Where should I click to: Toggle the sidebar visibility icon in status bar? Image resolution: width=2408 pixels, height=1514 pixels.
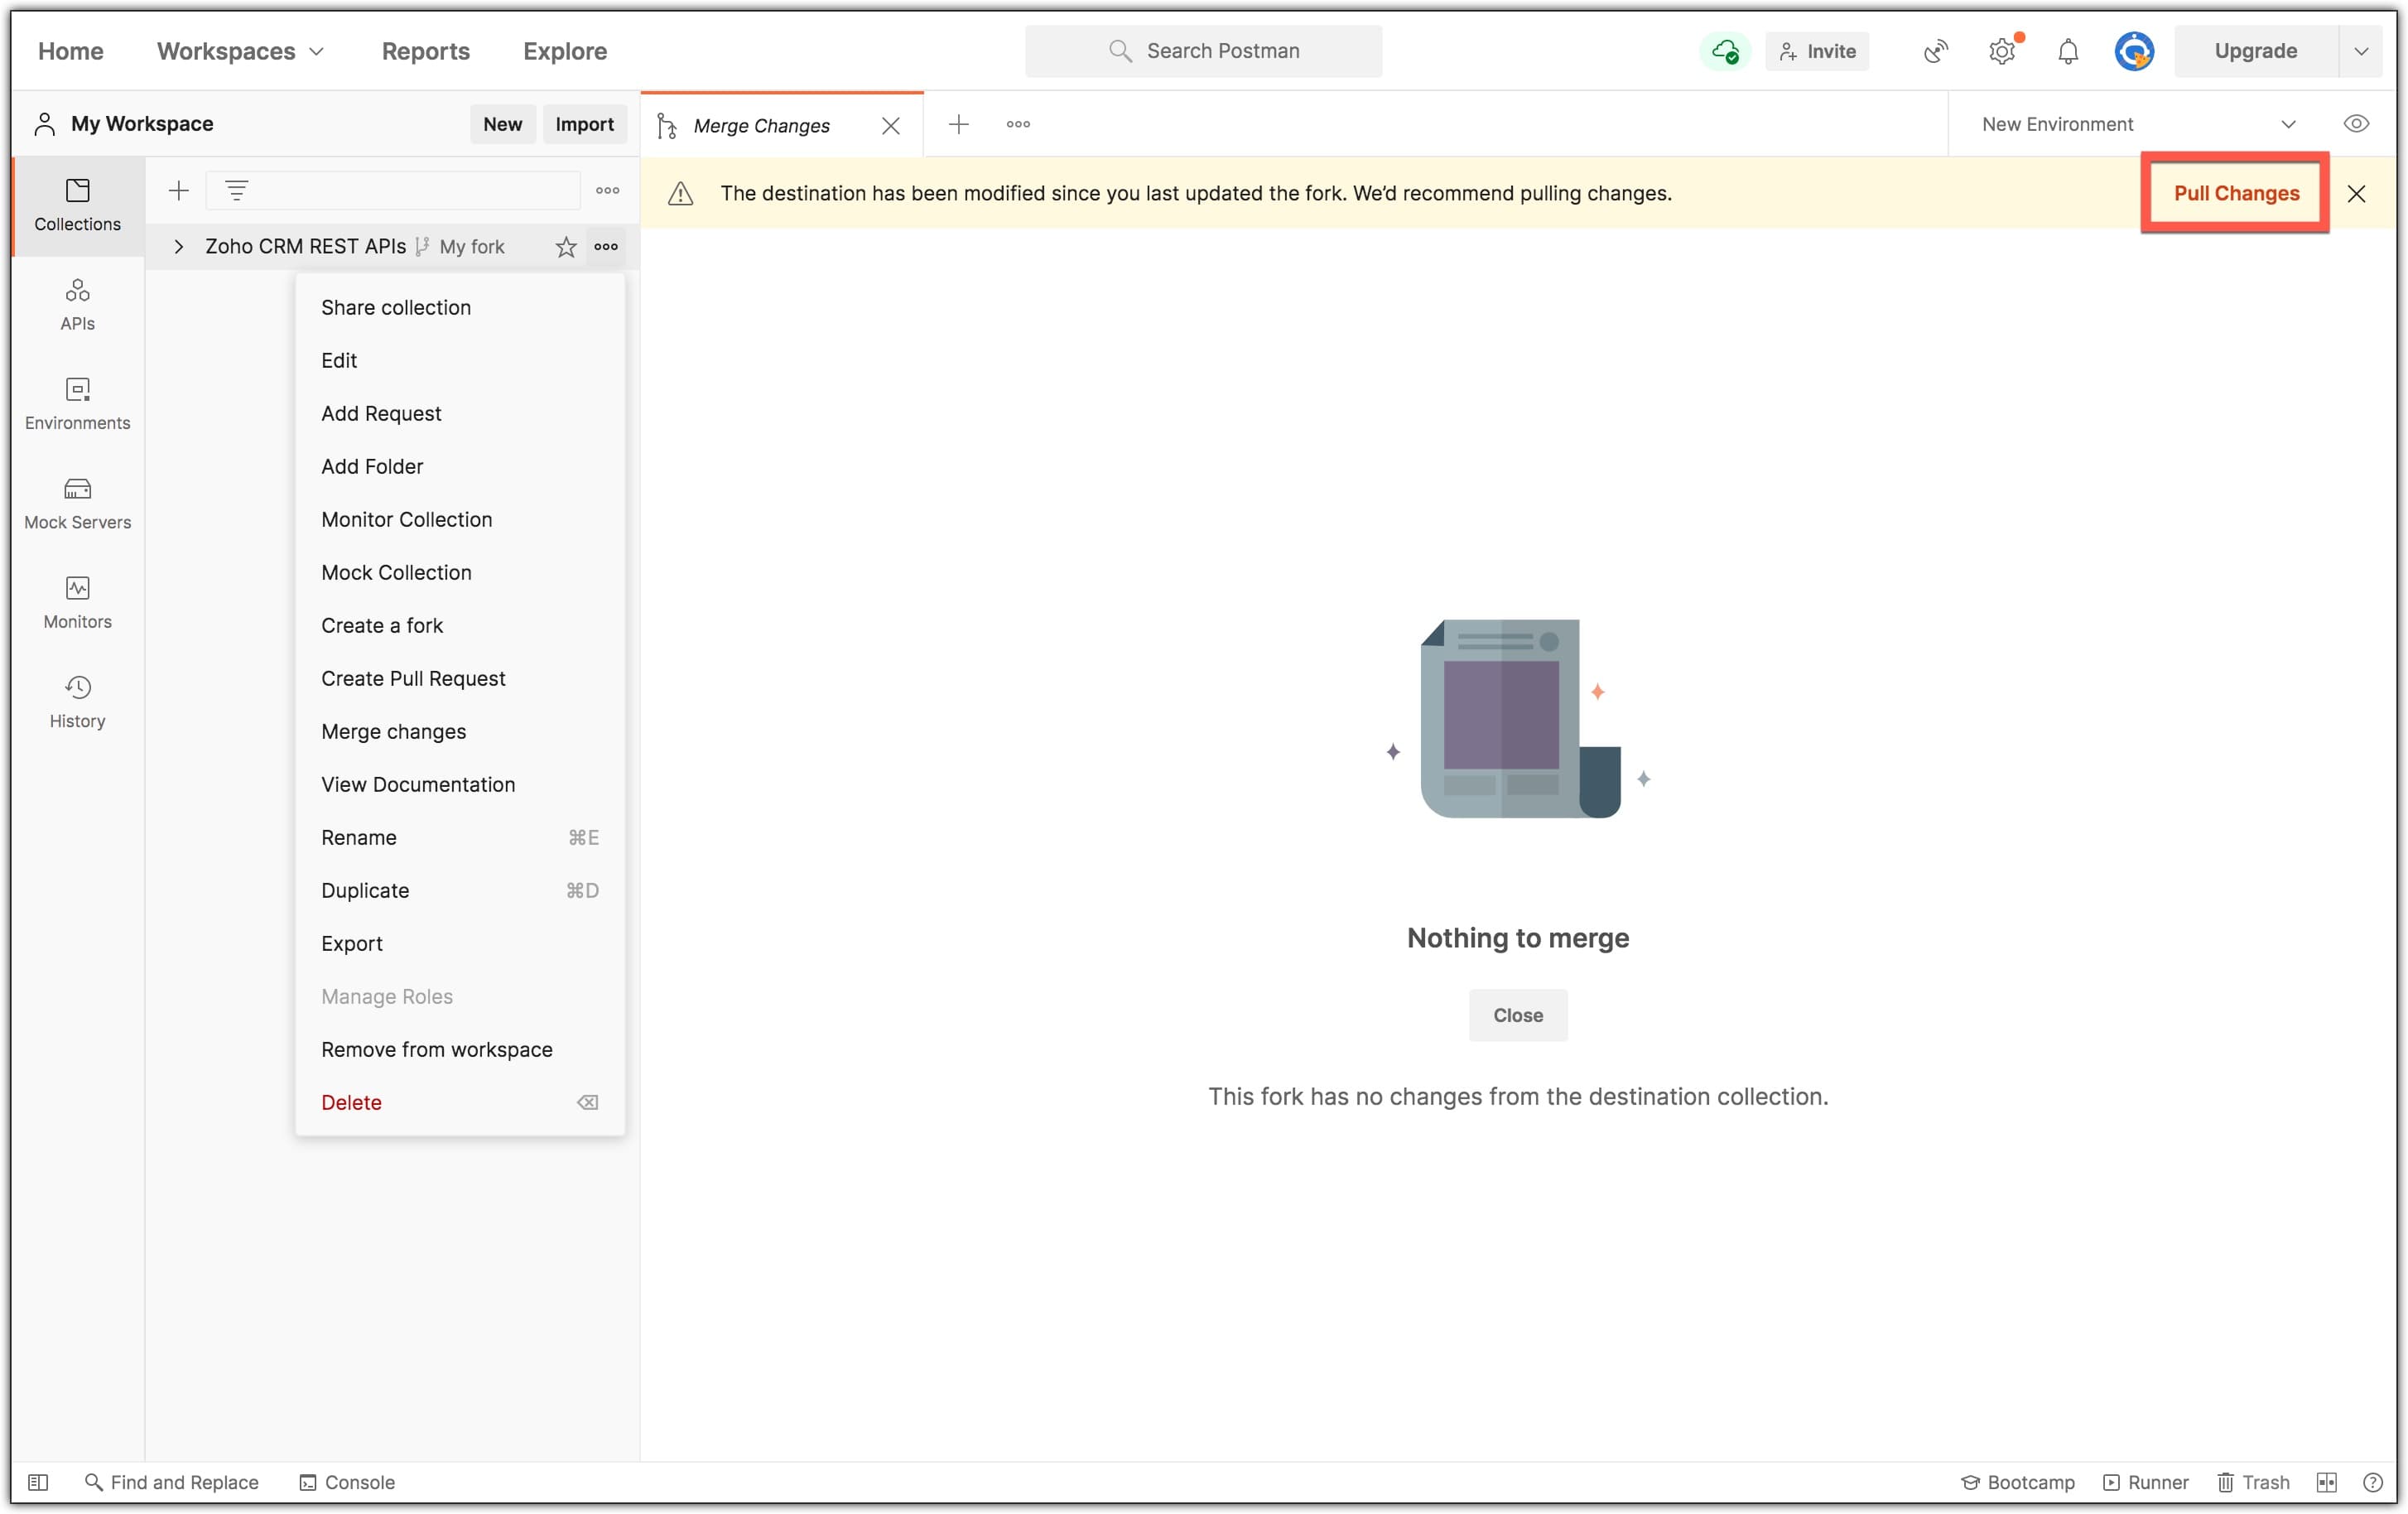[38, 1481]
